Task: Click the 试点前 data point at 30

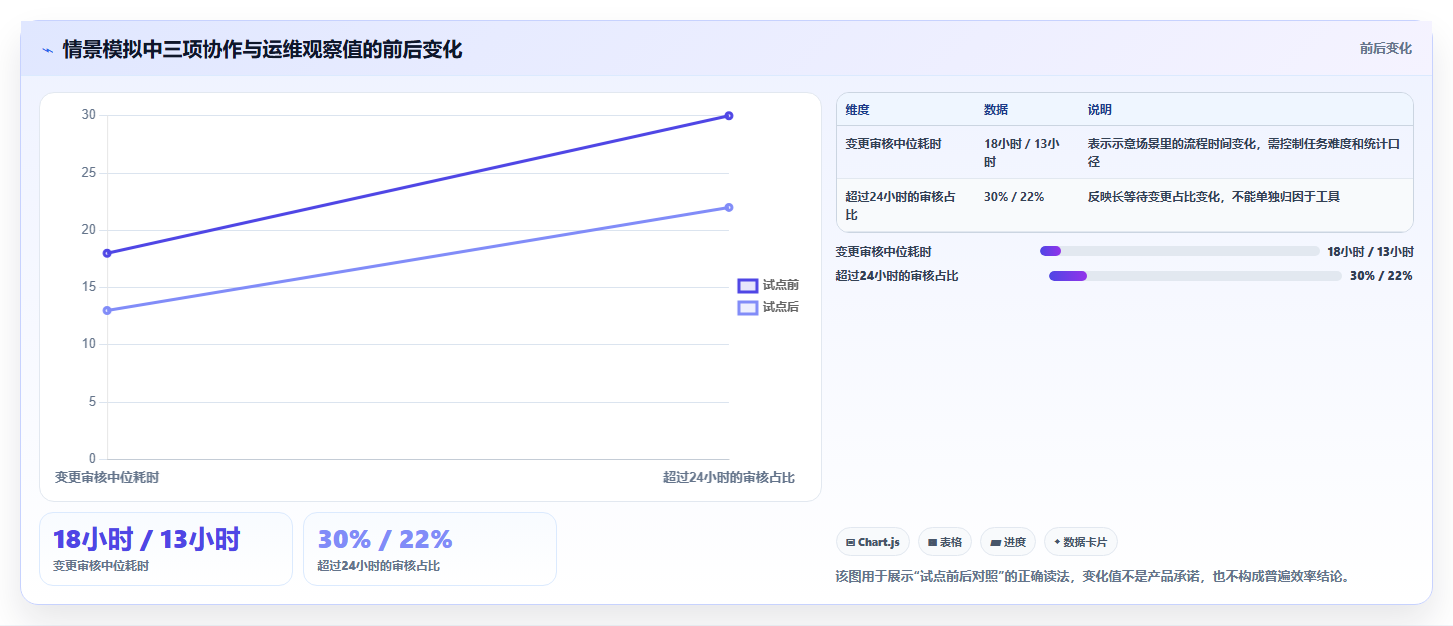Action: 729,116
